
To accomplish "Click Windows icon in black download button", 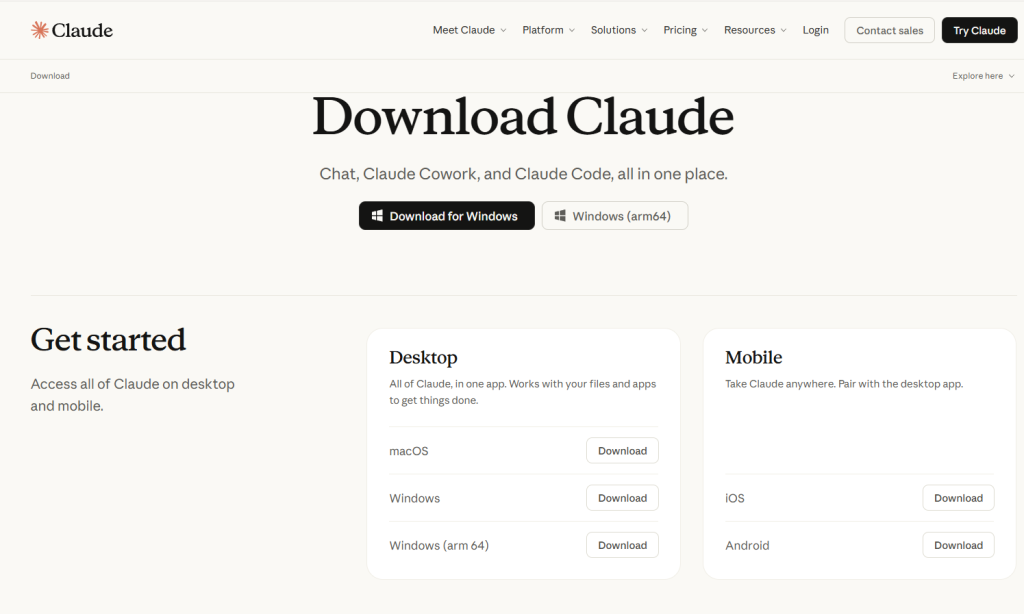I will pyautogui.click(x=377, y=216).
